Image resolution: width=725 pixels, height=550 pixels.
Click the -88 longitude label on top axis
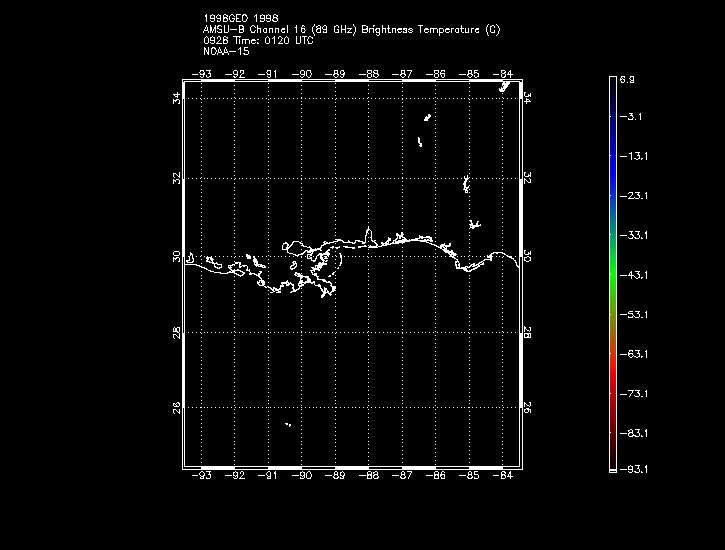369,73
